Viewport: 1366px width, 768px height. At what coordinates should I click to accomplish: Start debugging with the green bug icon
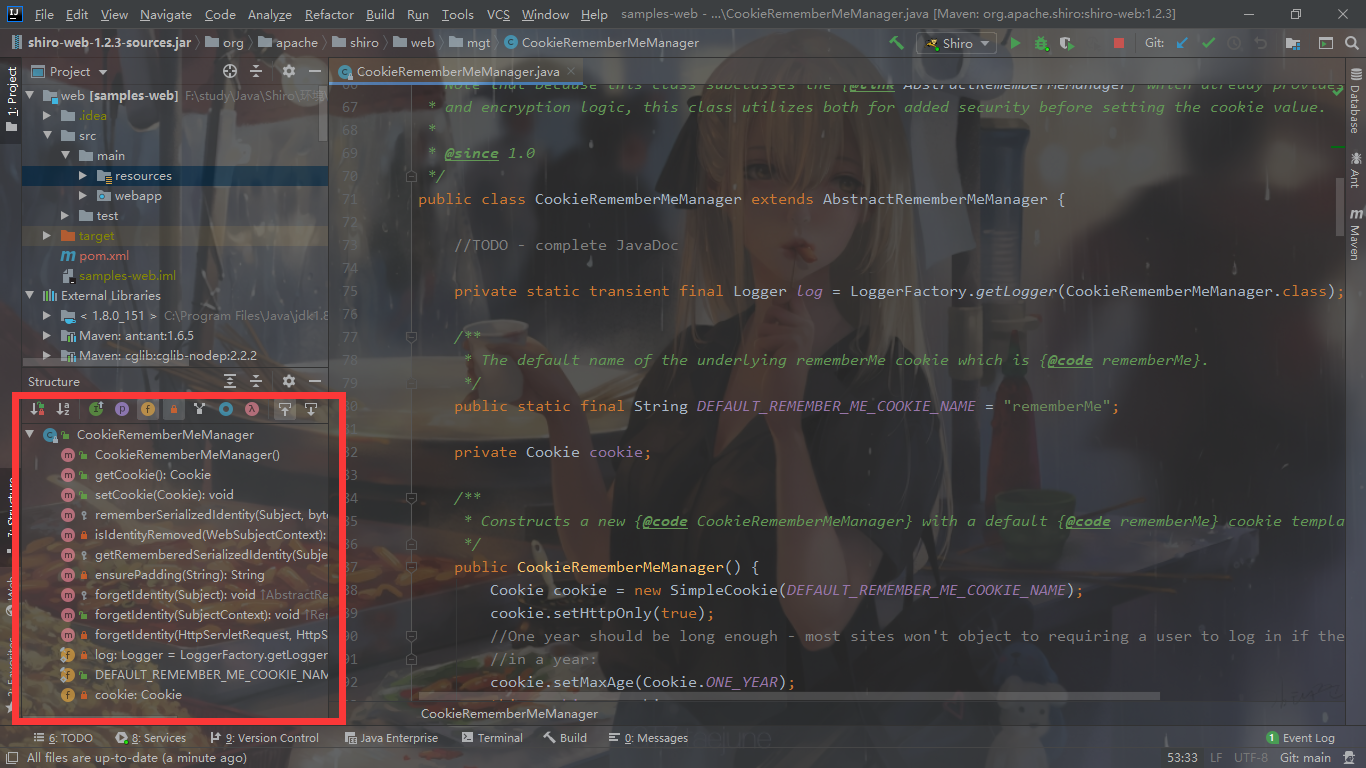click(1042, 43)
